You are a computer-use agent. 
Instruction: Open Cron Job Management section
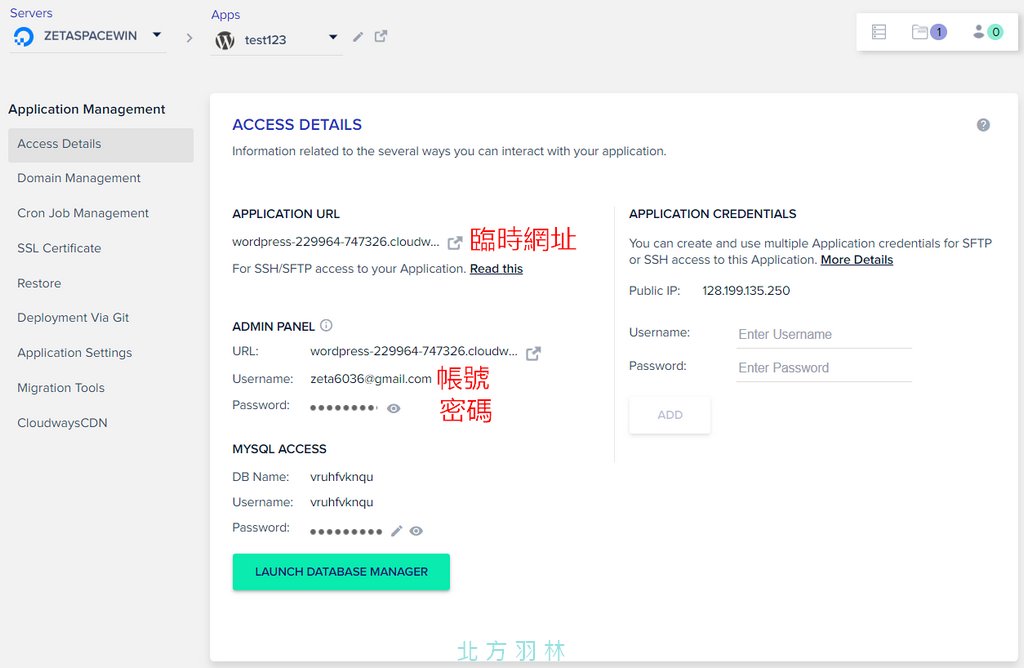(83, 214)
